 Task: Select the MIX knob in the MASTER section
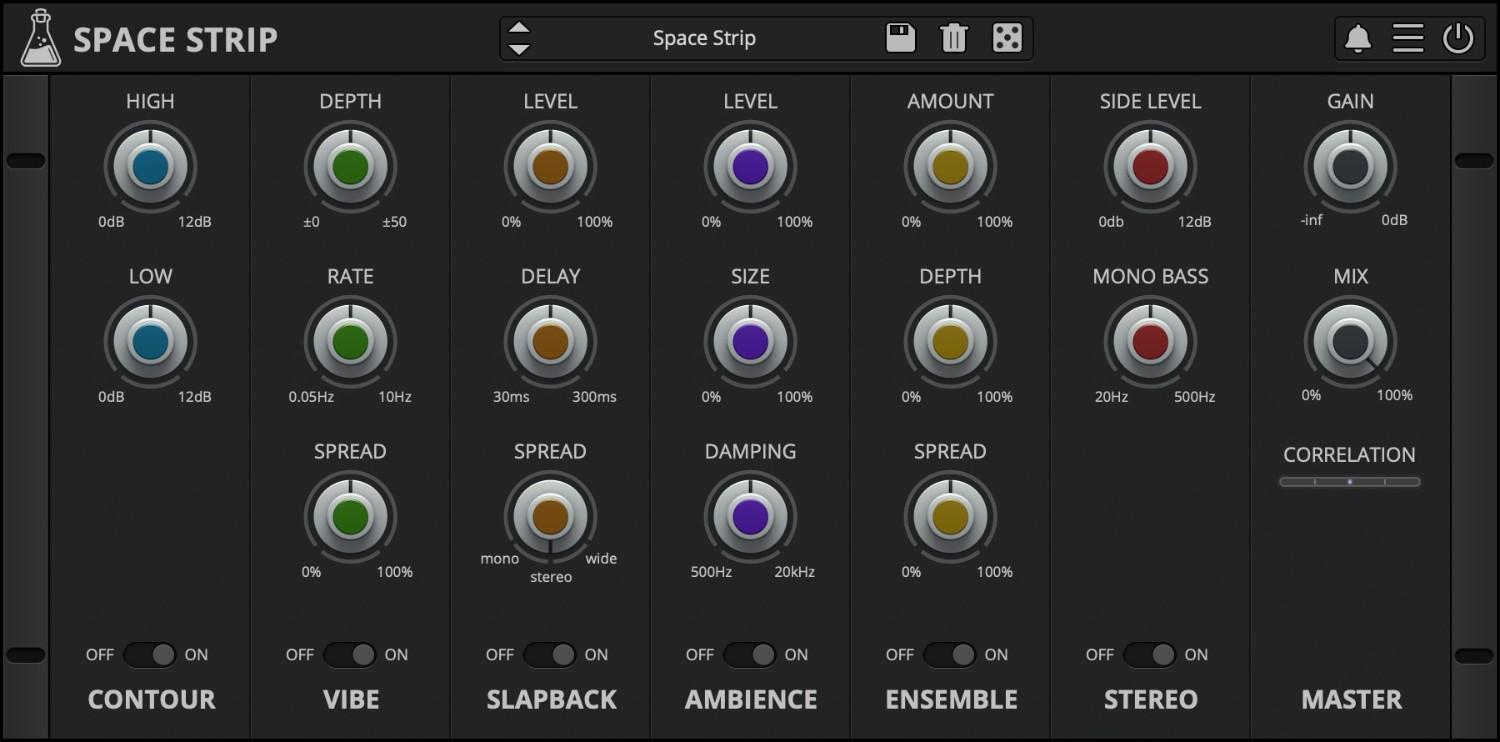[x=1350, y=342]
